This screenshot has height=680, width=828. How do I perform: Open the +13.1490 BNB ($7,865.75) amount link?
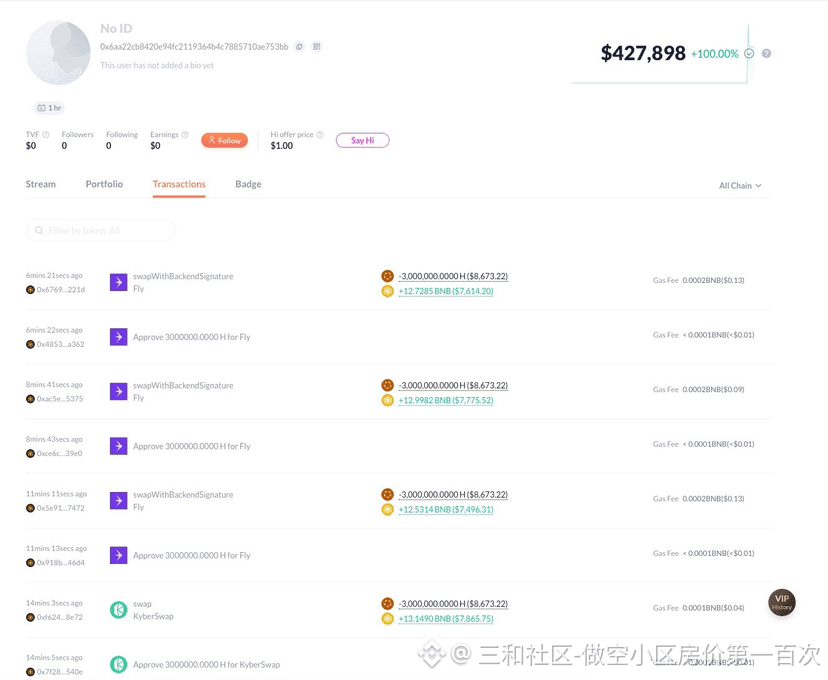(446, 619)
